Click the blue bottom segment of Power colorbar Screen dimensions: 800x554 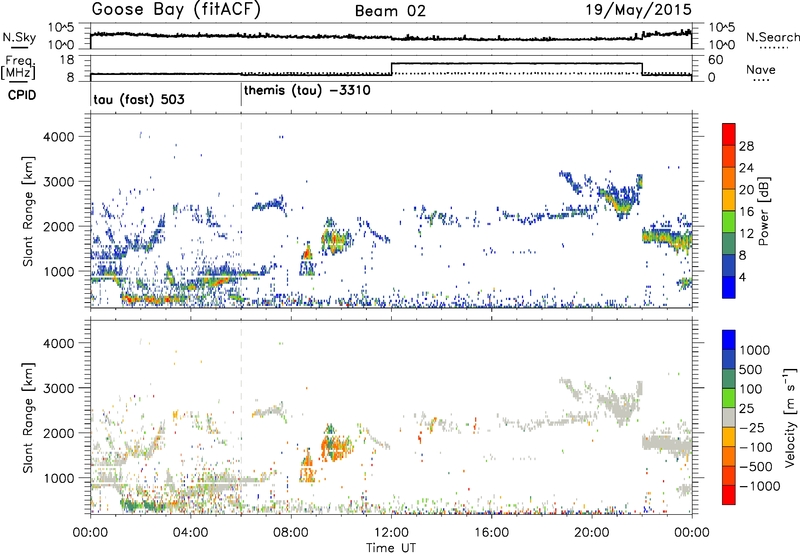coord(729,287)
